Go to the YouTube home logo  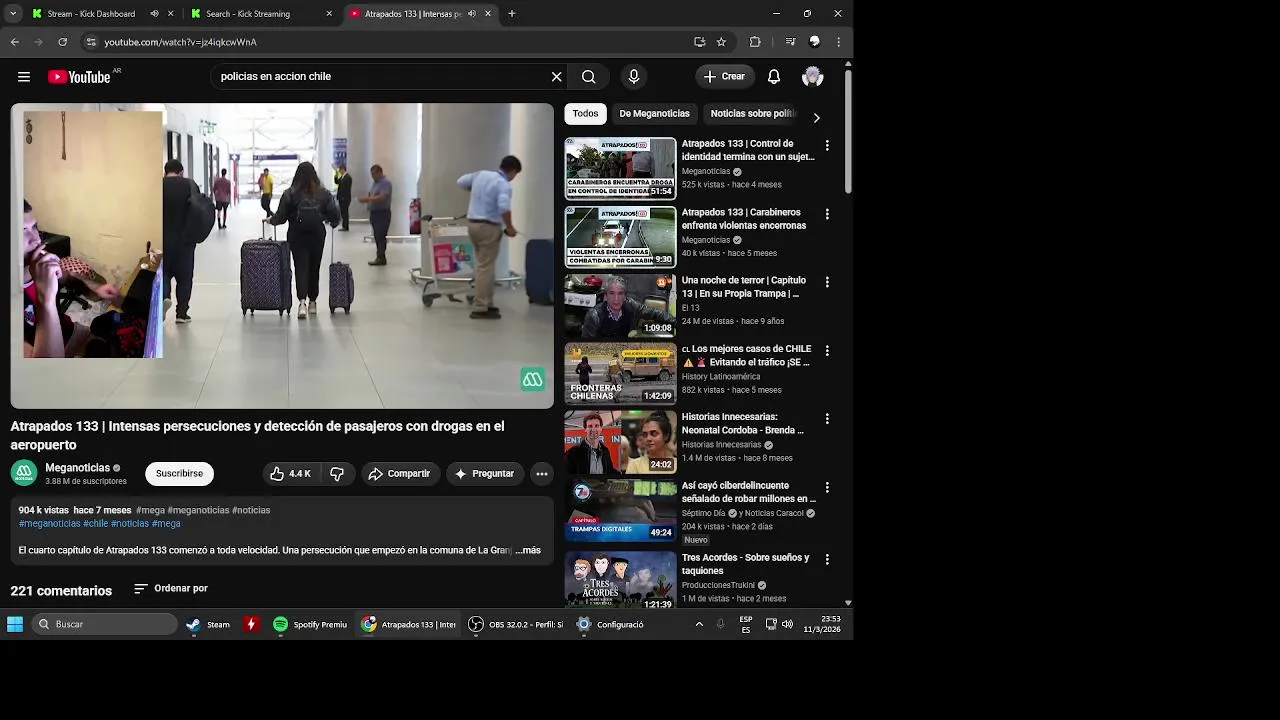point(79,77)
